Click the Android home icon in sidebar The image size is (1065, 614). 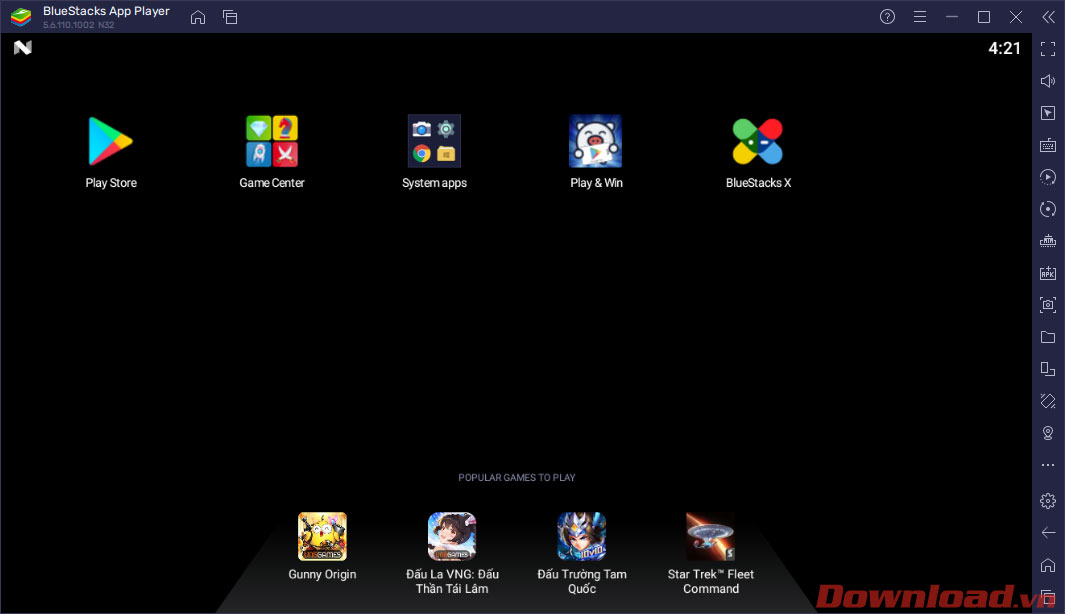coord(1048,564)
